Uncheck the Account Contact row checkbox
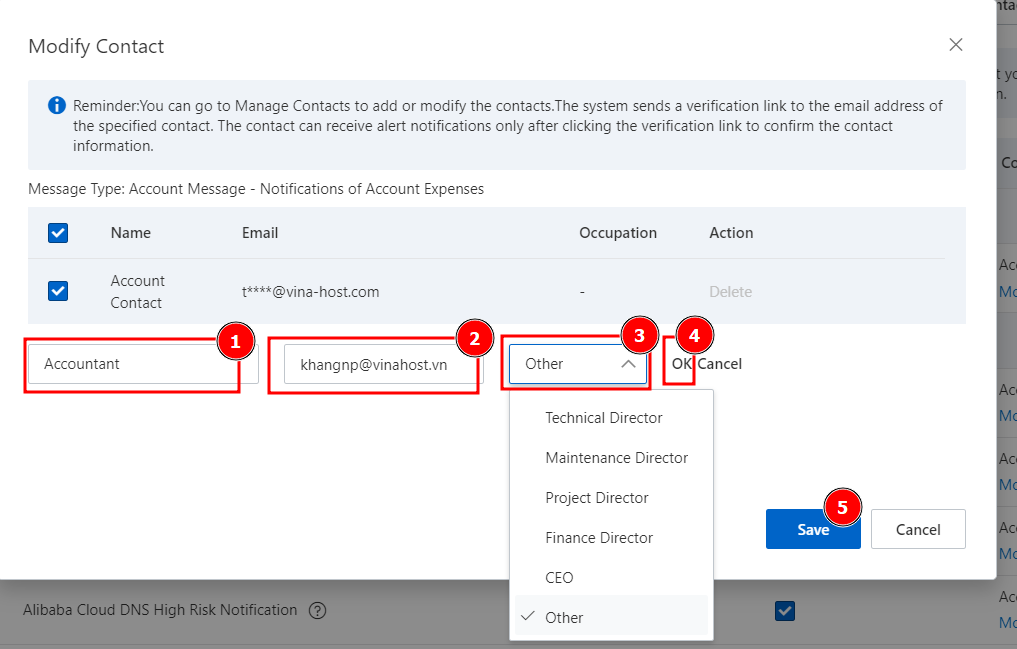 [x=58, y=291]
